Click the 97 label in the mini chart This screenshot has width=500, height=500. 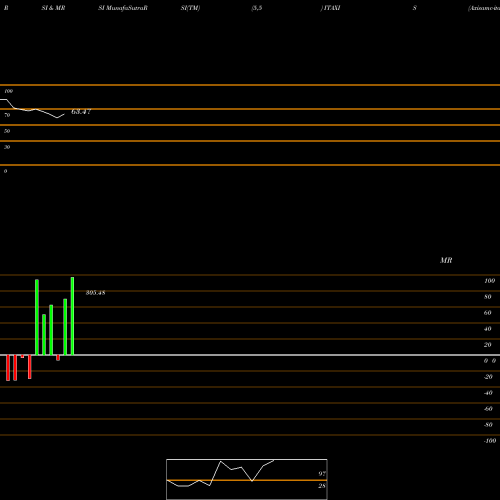click(322, 474)
